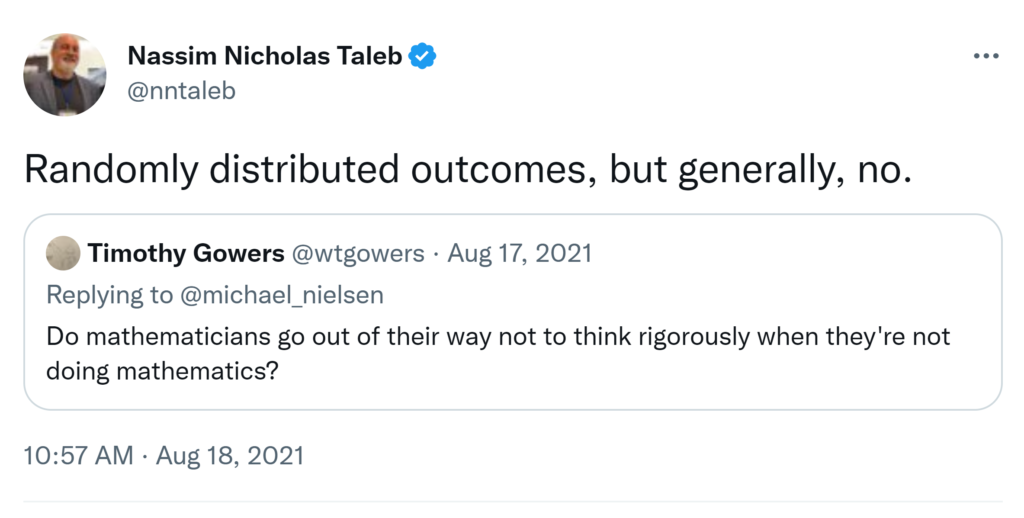
Task: Open the @wtgowers handle
Action: pyautogui.click(x=357, y=254)
